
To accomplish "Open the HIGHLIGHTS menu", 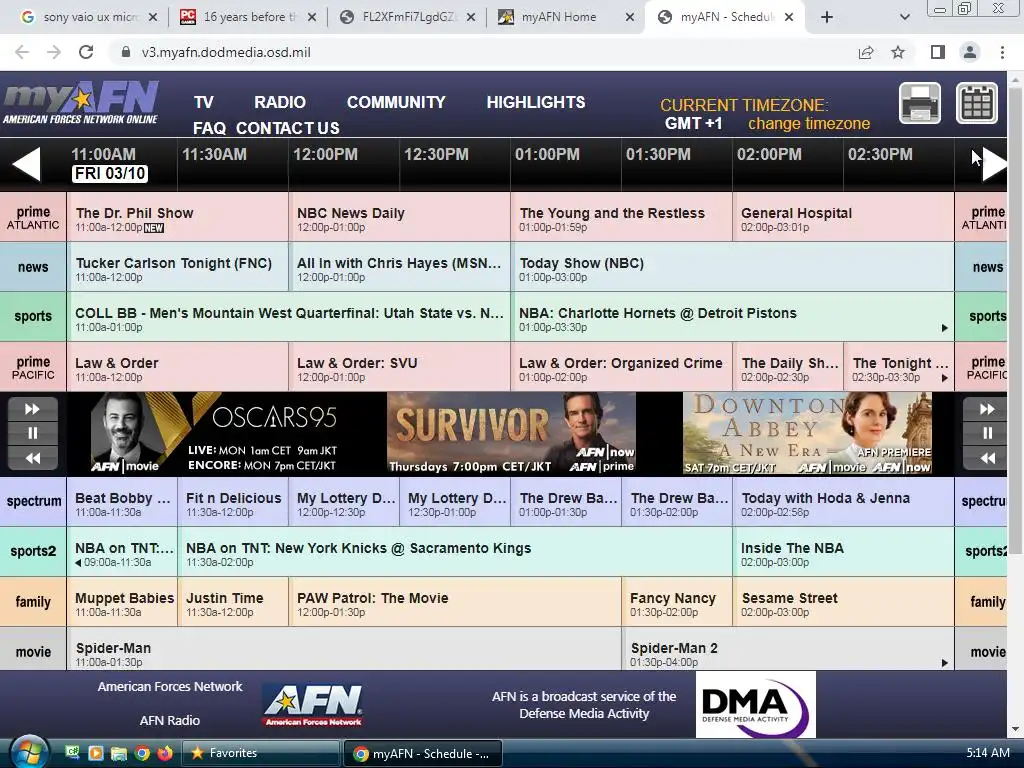I will [x=536, y=103].
